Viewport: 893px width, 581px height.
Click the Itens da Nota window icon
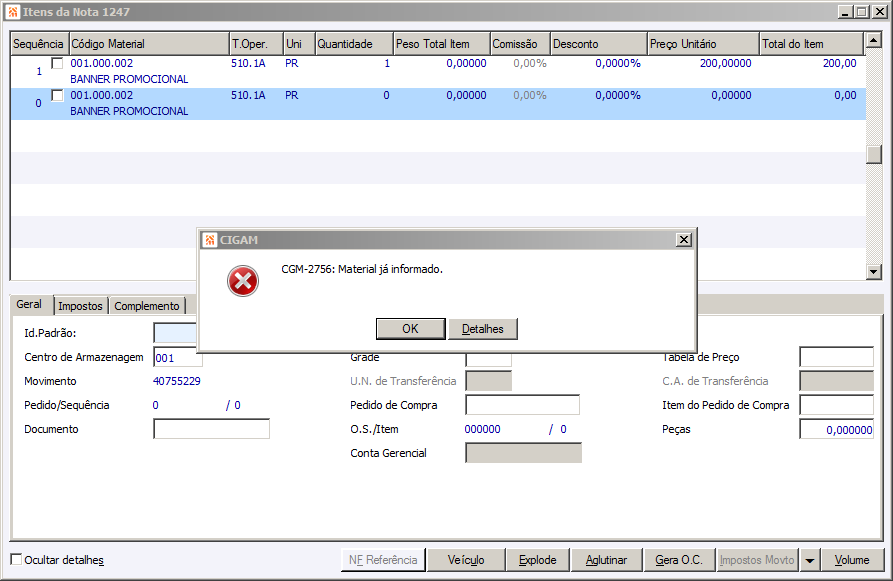point(13,11)
